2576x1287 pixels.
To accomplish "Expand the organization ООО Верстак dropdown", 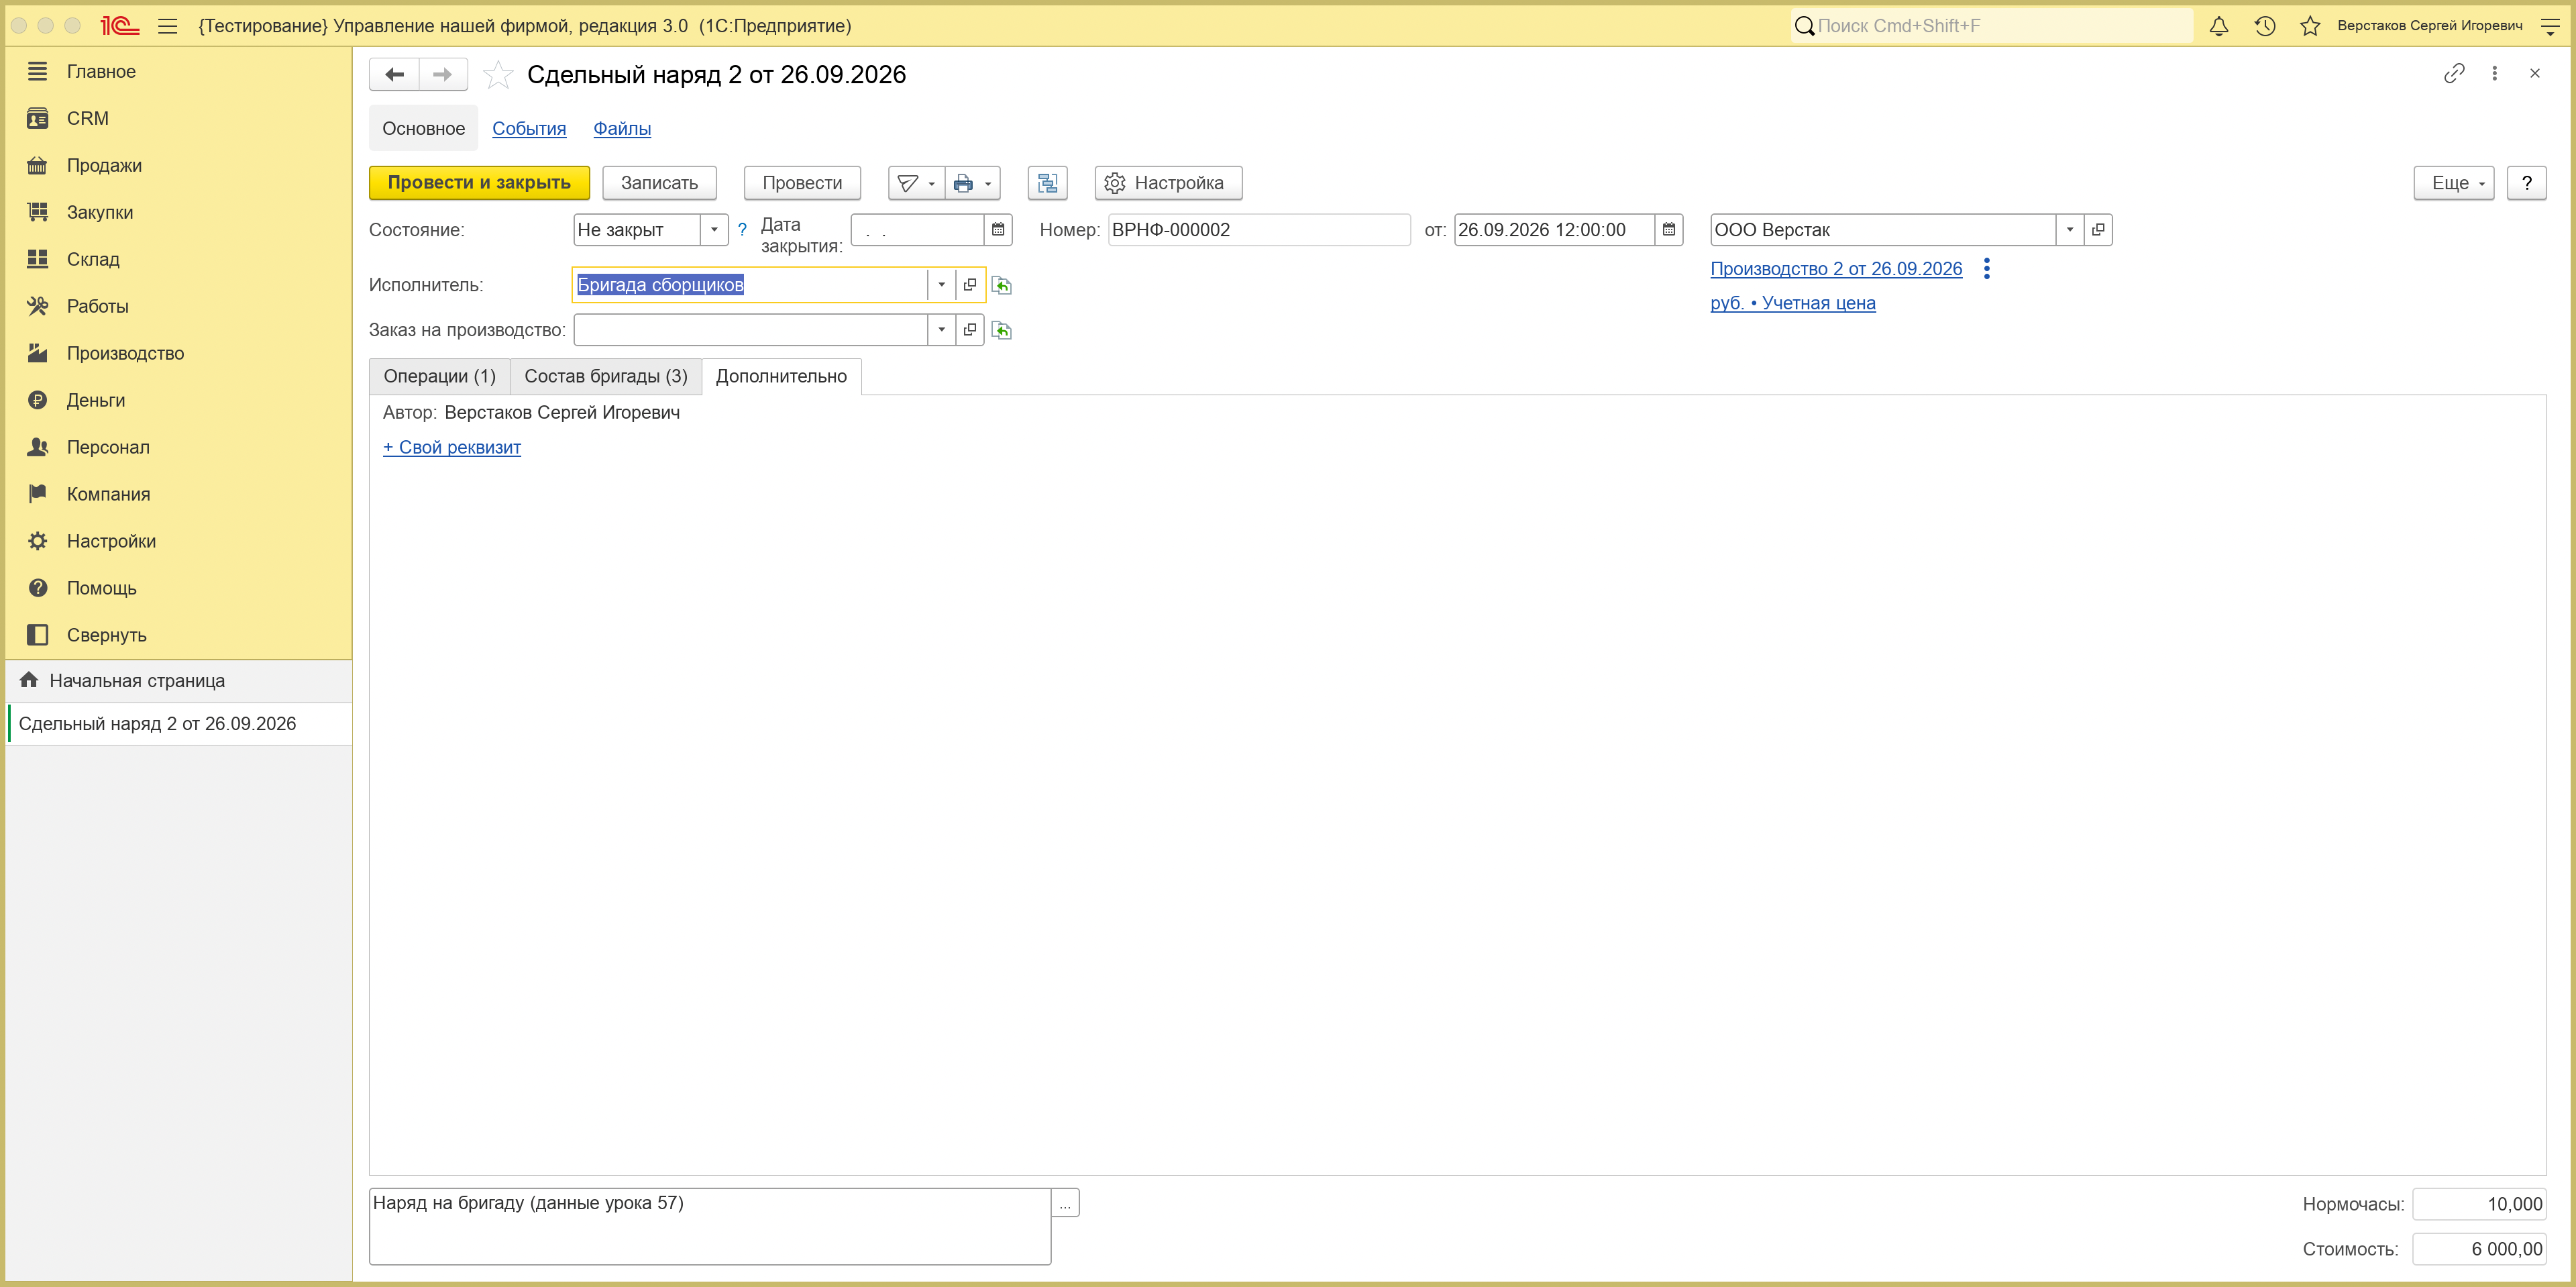I will tap(2070, 230).
